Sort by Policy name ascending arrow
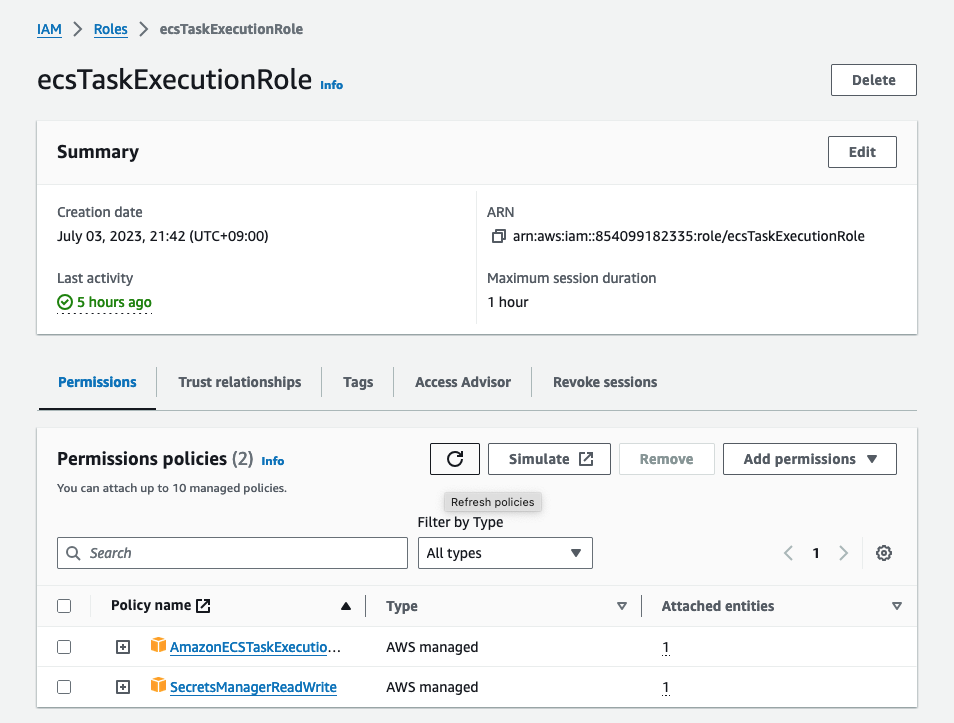This screenshot has height=723, width=954. pos(346,606)
